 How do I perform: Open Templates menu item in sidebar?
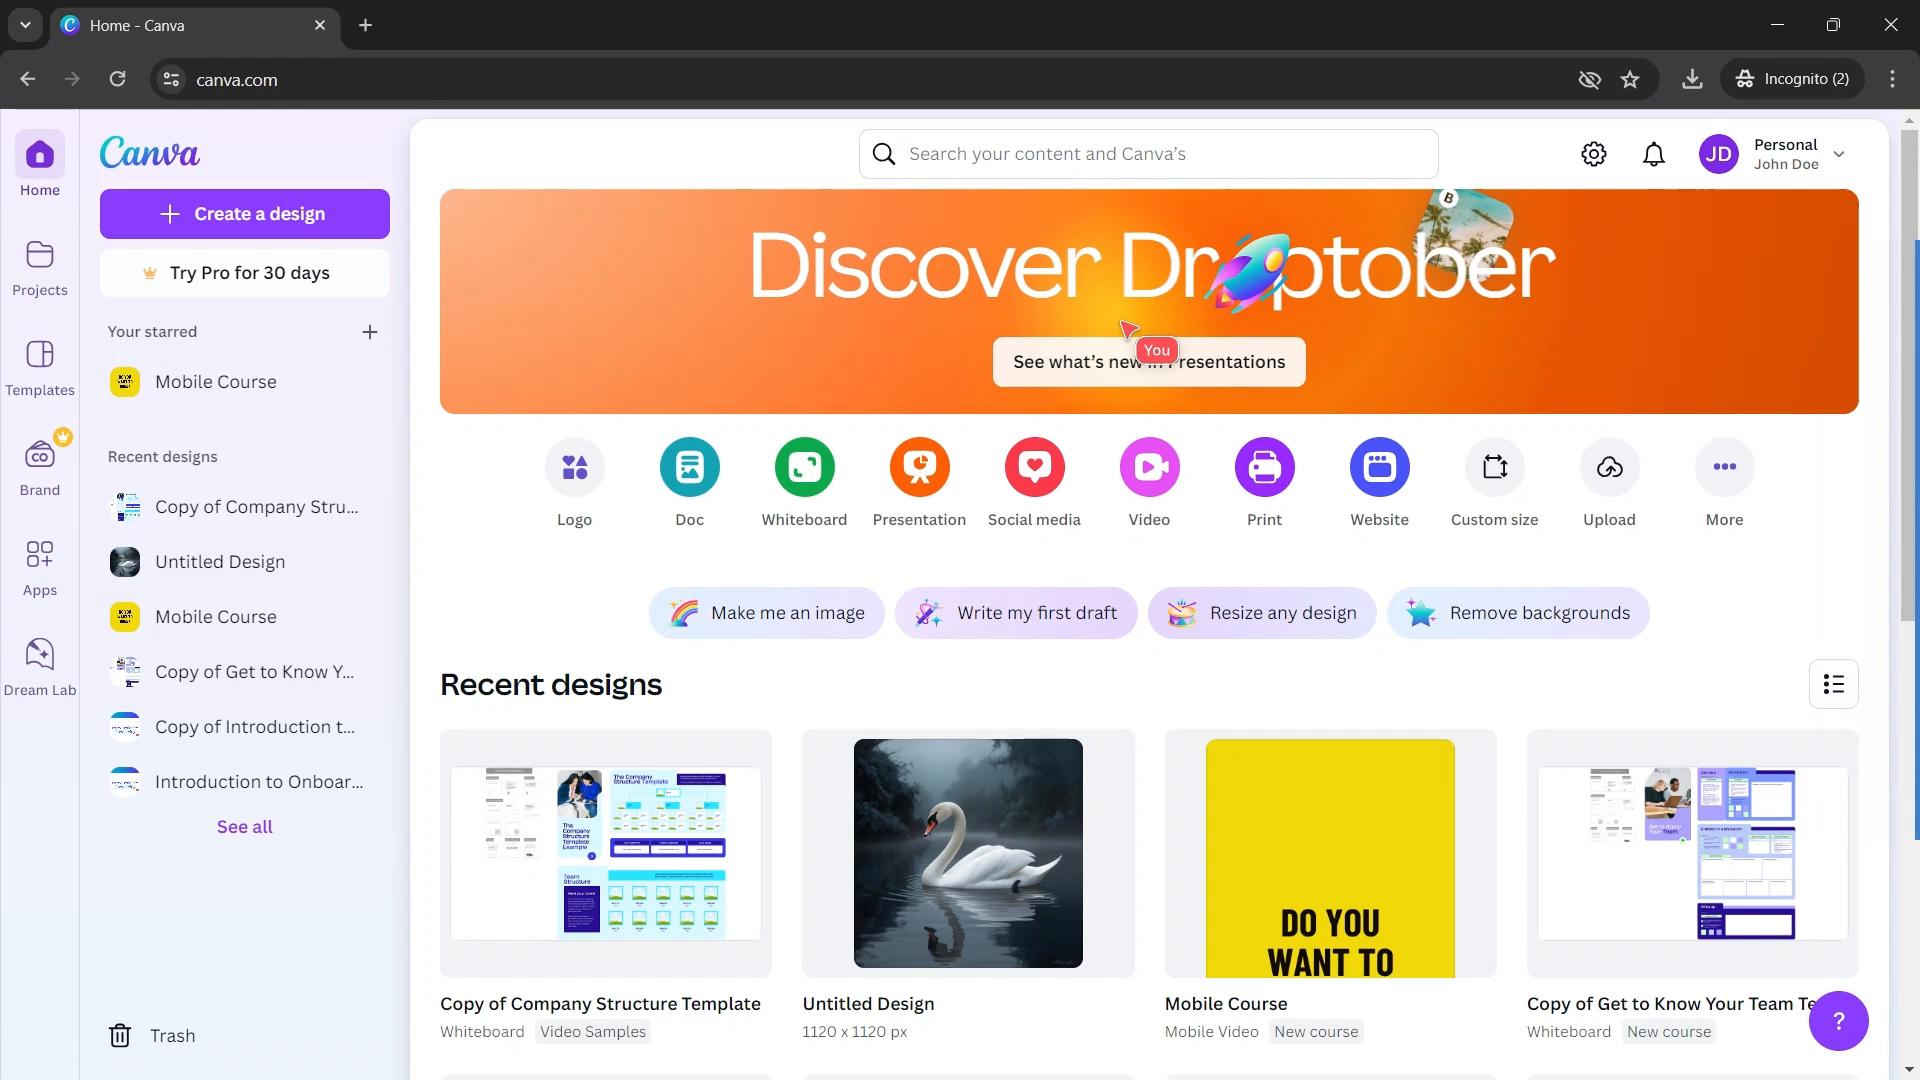click(40, 367)
